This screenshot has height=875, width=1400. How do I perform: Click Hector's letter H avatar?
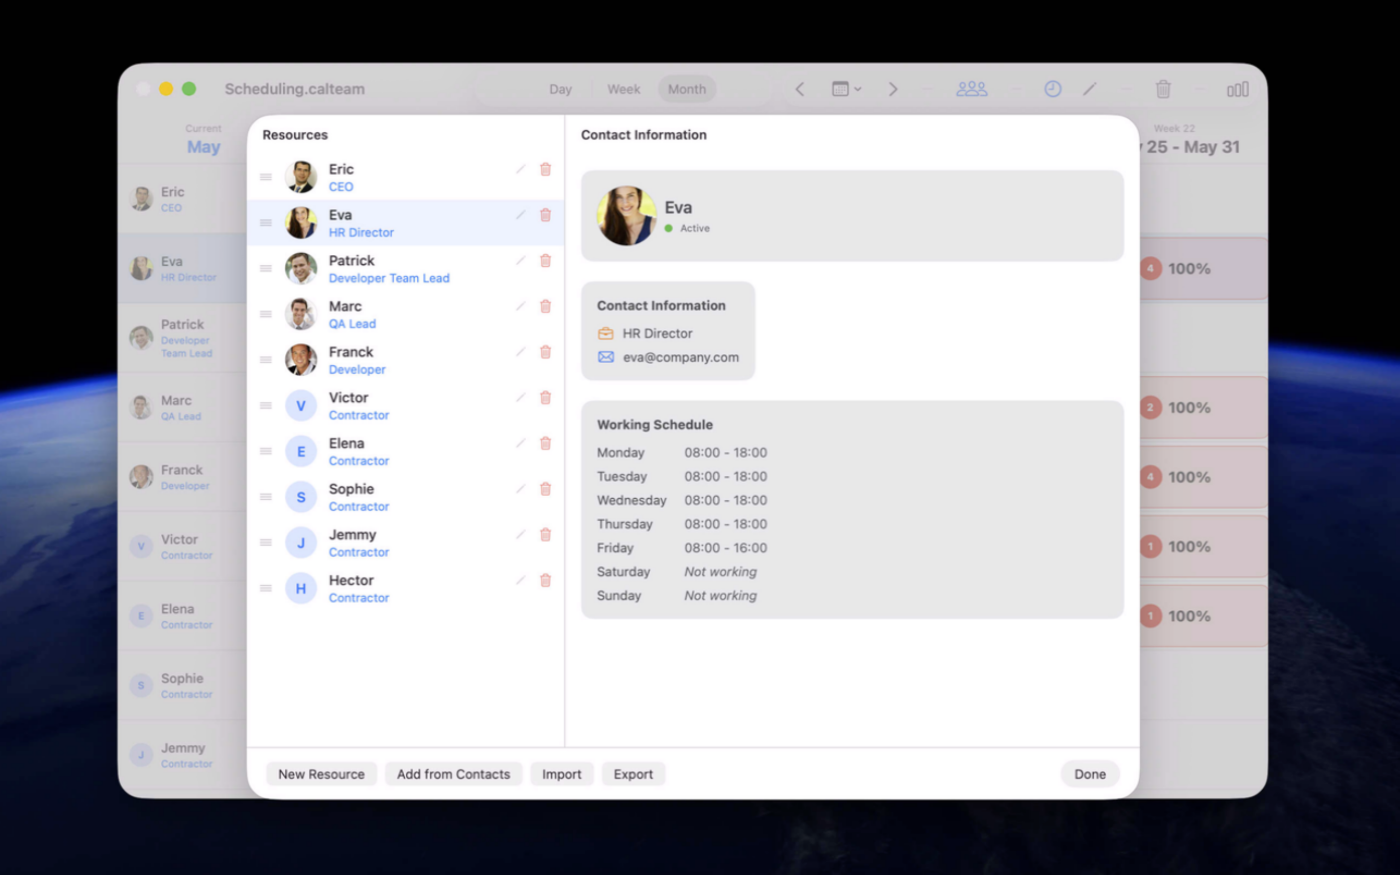301,588
